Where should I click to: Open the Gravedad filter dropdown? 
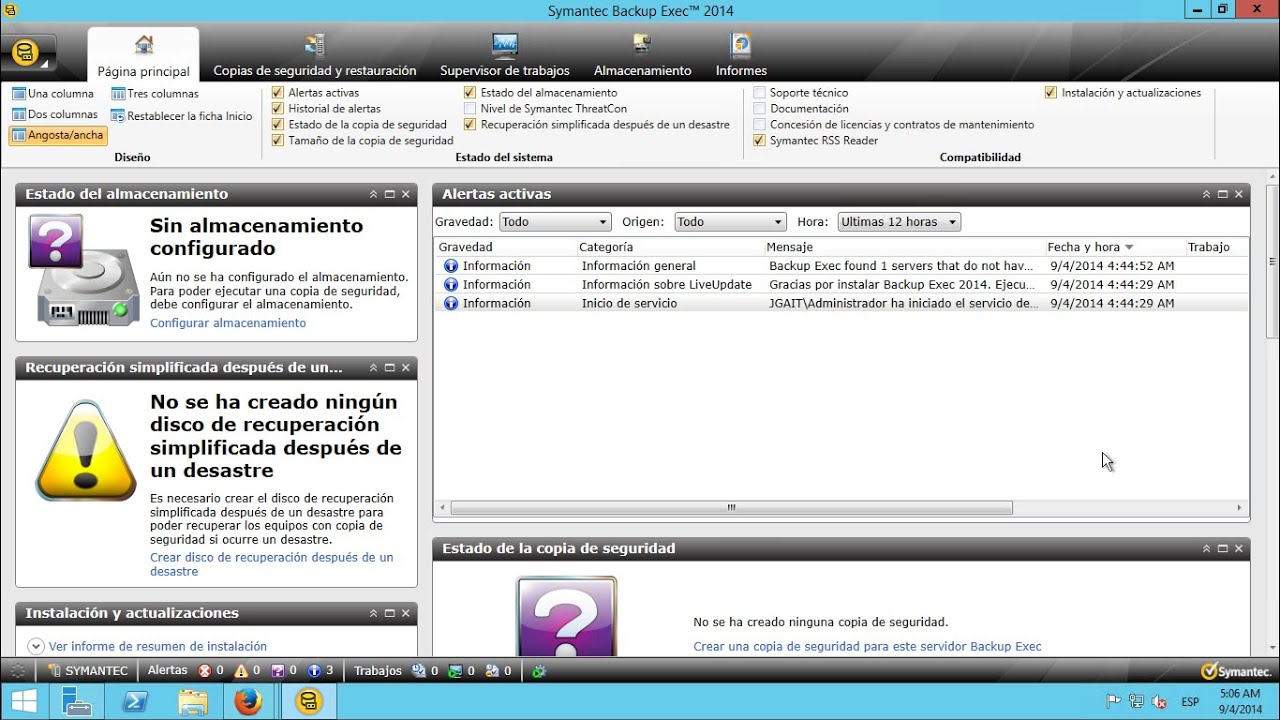[x=554, y=222]
